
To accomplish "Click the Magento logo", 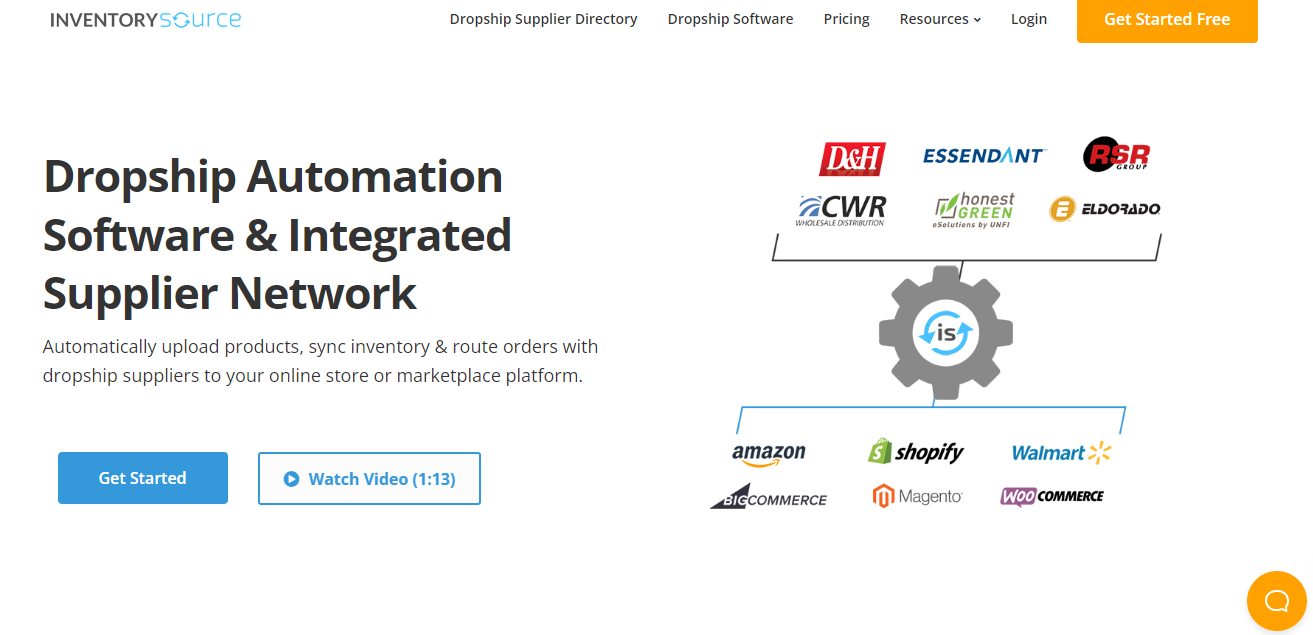I will (917, 496).
